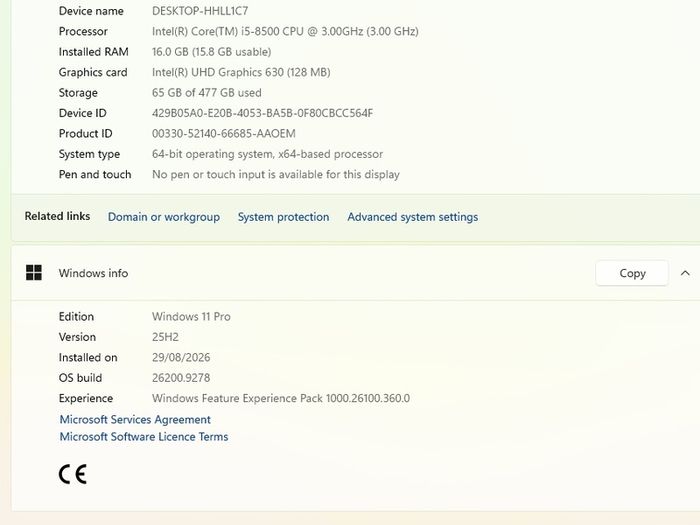This screenshot has width=700, height=525.
Task: Click the 65 GB of 477 GB used value
Action: click(x=207, y=93)
